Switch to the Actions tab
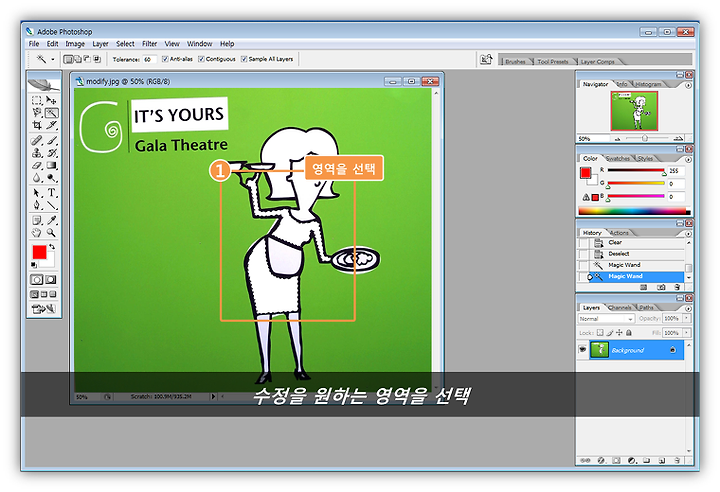This screenshot has width=720, height=492. pos(619,233)
